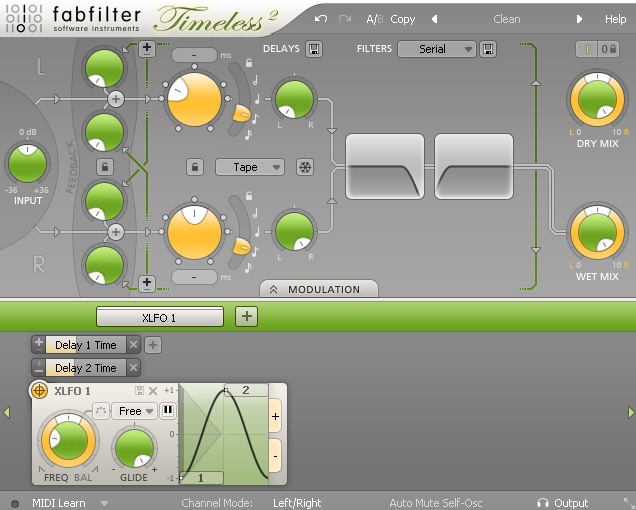Click the XLFO 1 drag target icon
This screenshot has width=636, height=510.
pos(39,391)
